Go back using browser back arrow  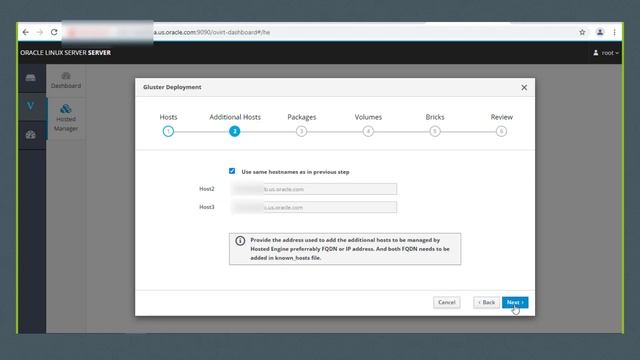point(26,32)
